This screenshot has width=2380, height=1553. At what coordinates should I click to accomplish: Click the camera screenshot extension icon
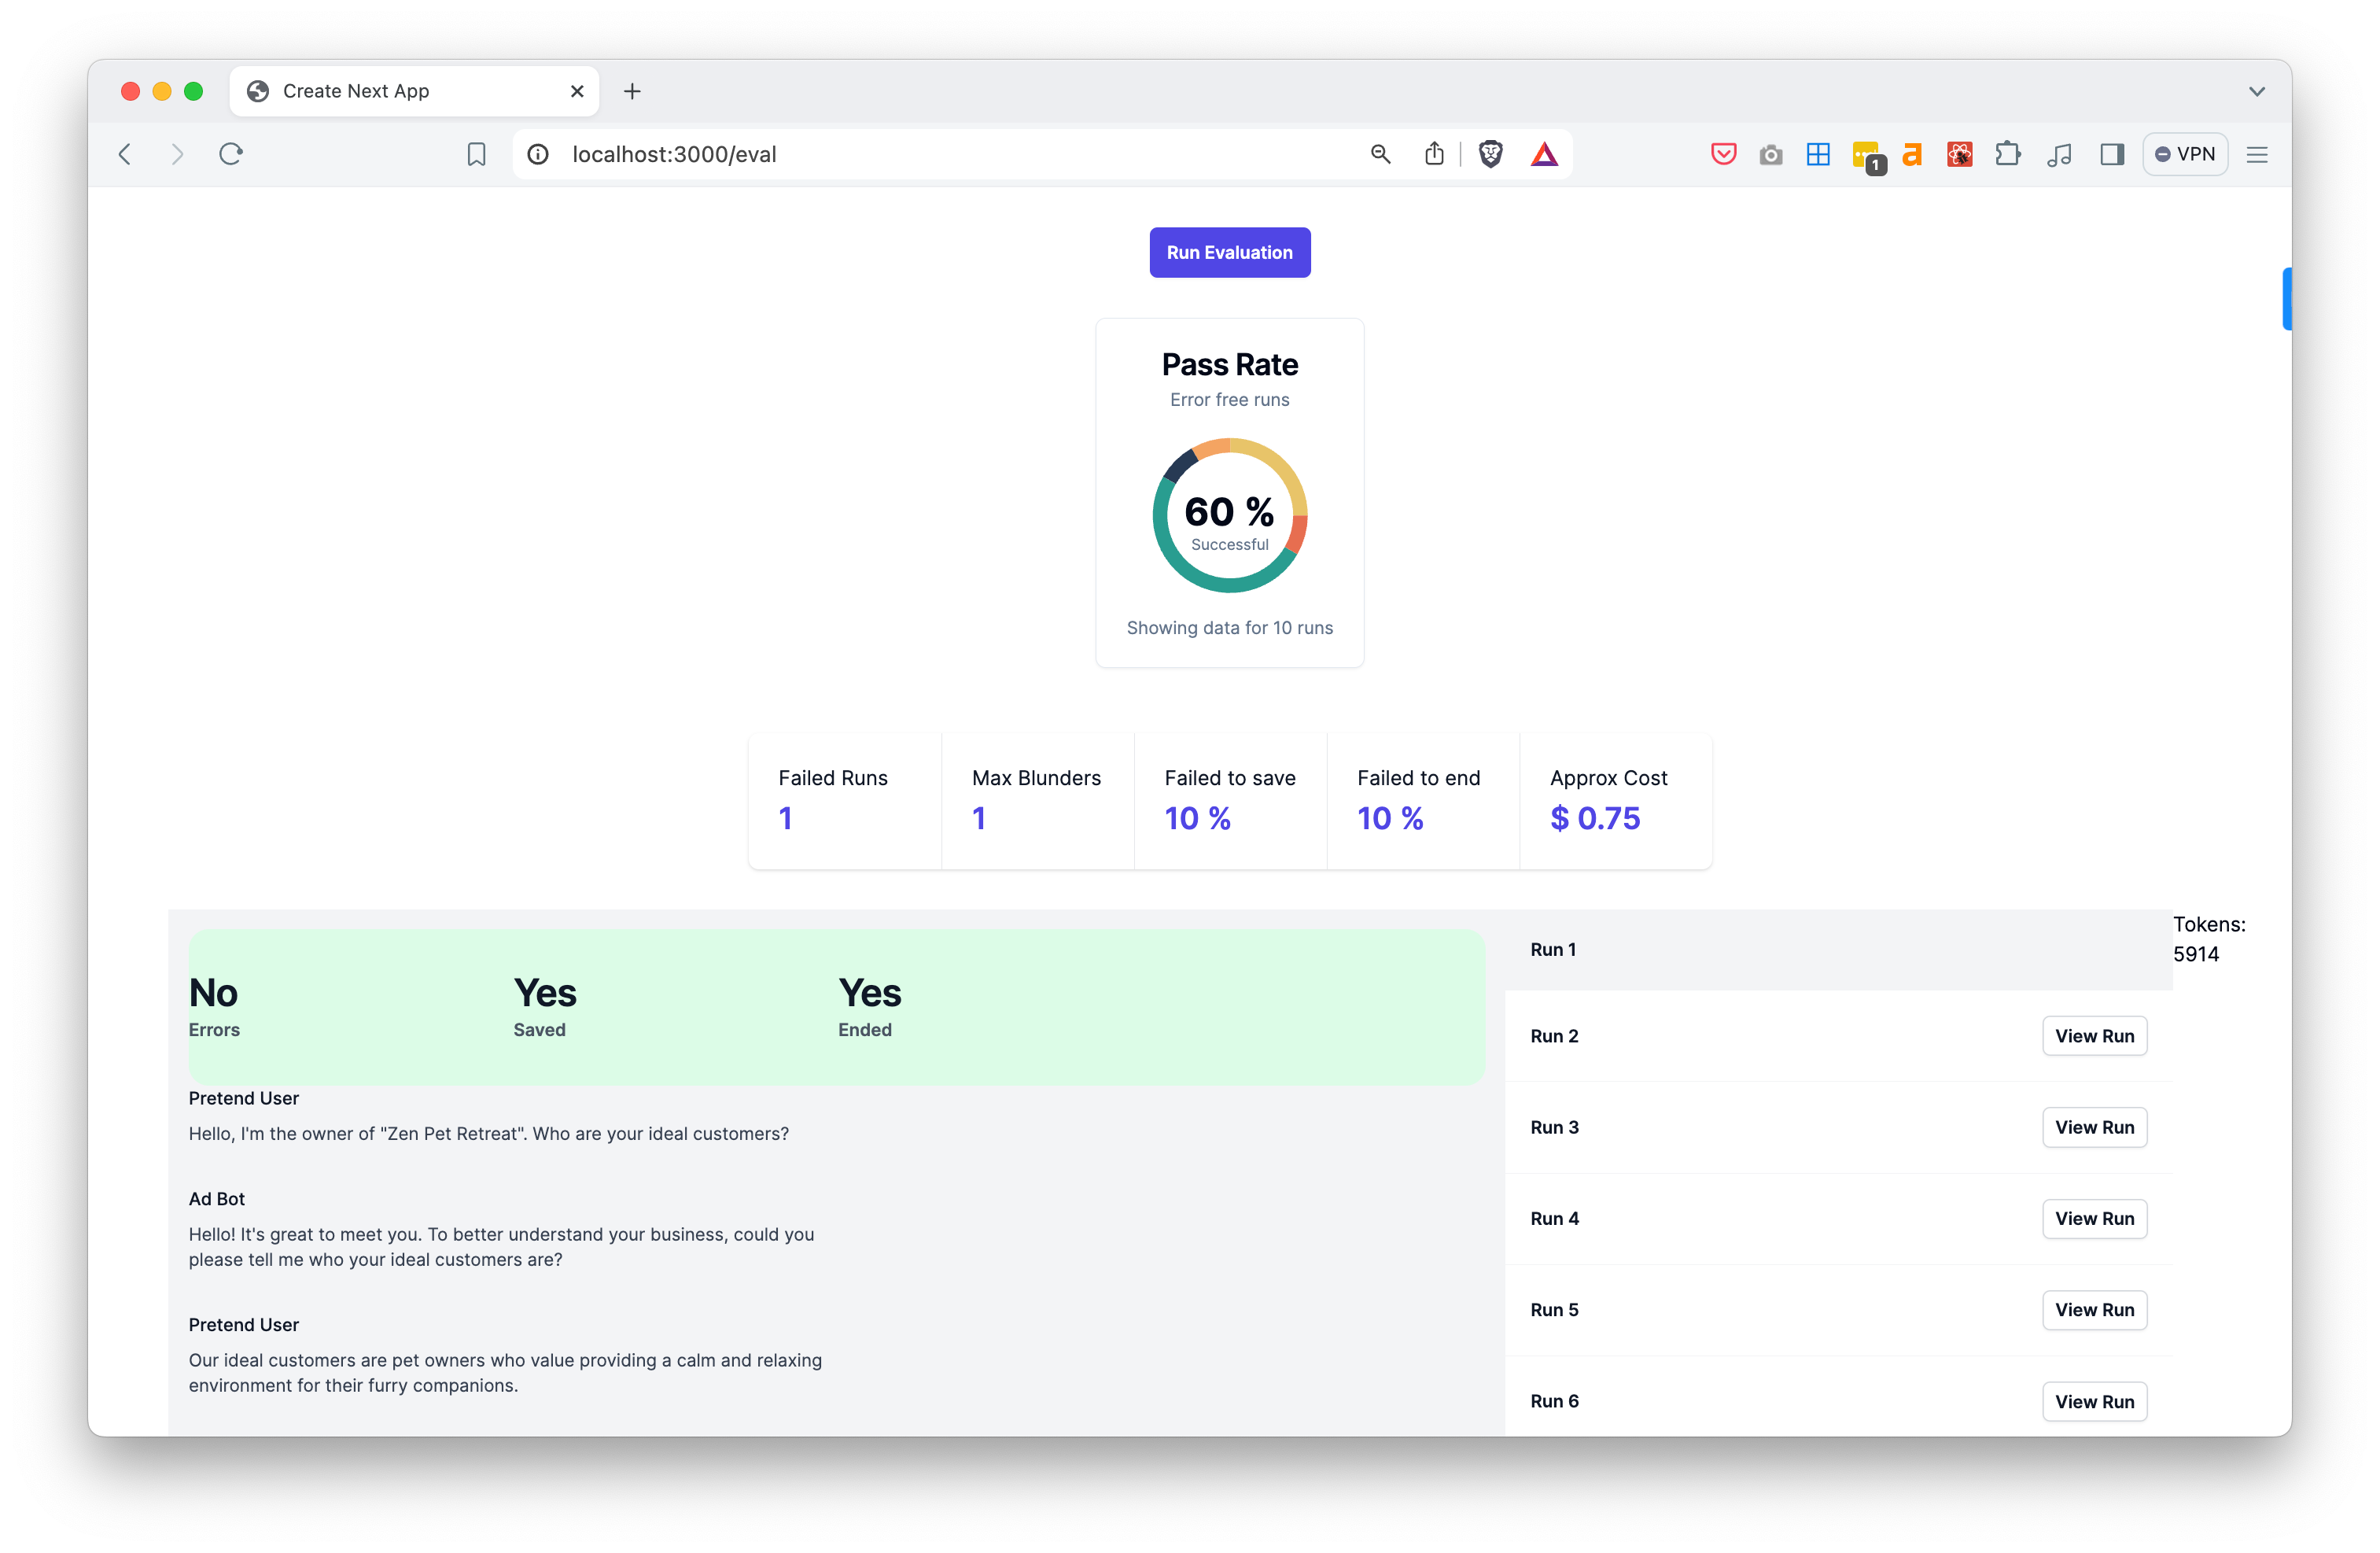[x=1771, y=154]
